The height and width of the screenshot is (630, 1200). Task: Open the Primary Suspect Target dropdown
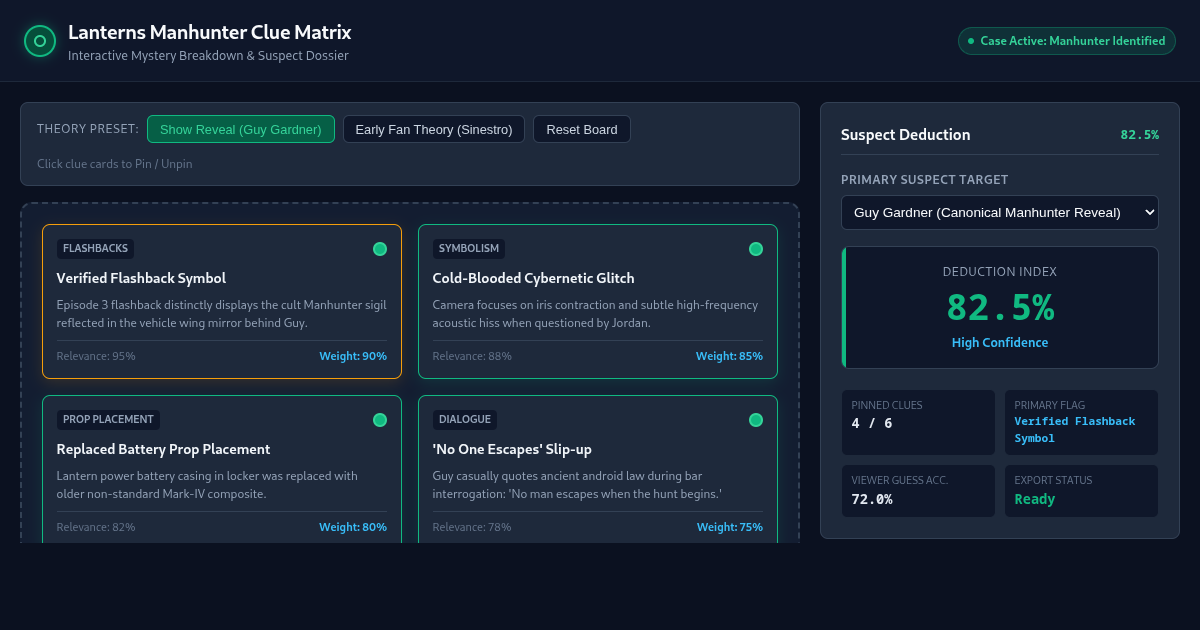(1000, 212)
